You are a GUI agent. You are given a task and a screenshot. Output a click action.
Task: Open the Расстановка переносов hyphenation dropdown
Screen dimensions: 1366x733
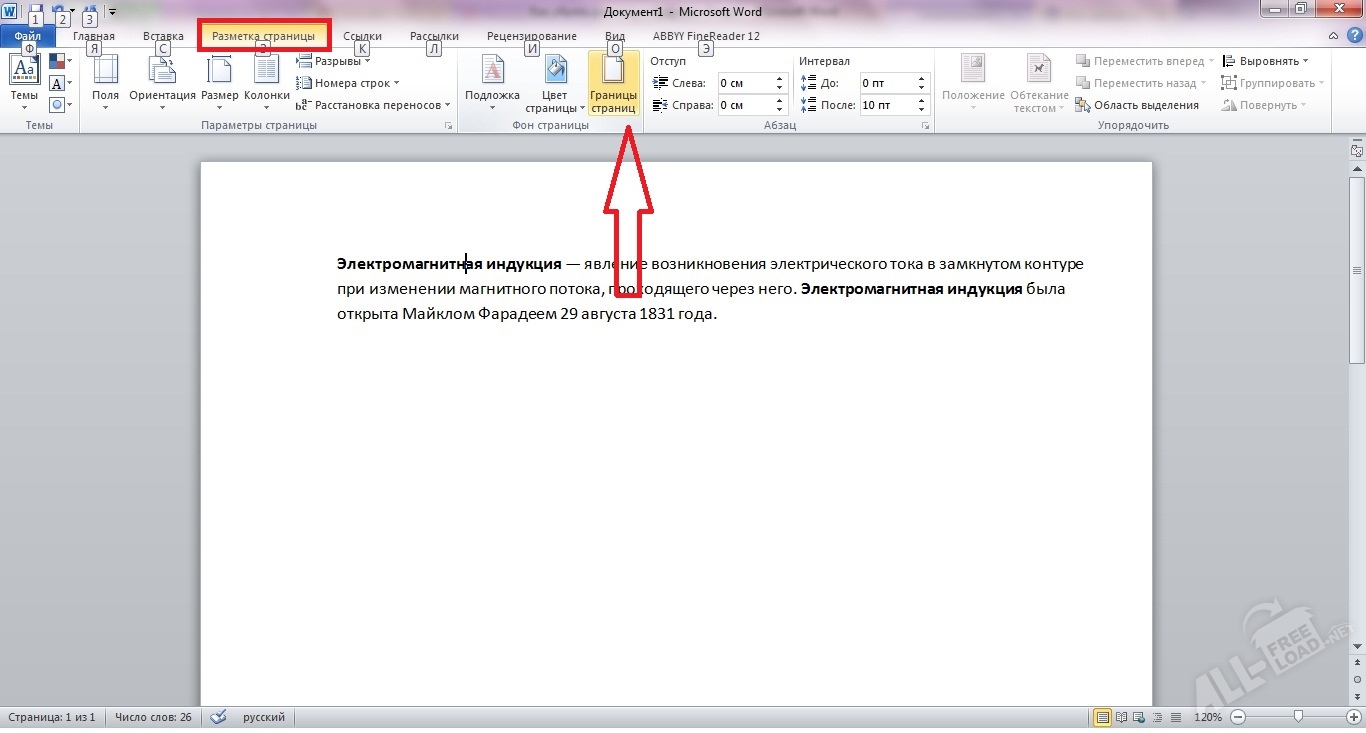pos(375,105)
